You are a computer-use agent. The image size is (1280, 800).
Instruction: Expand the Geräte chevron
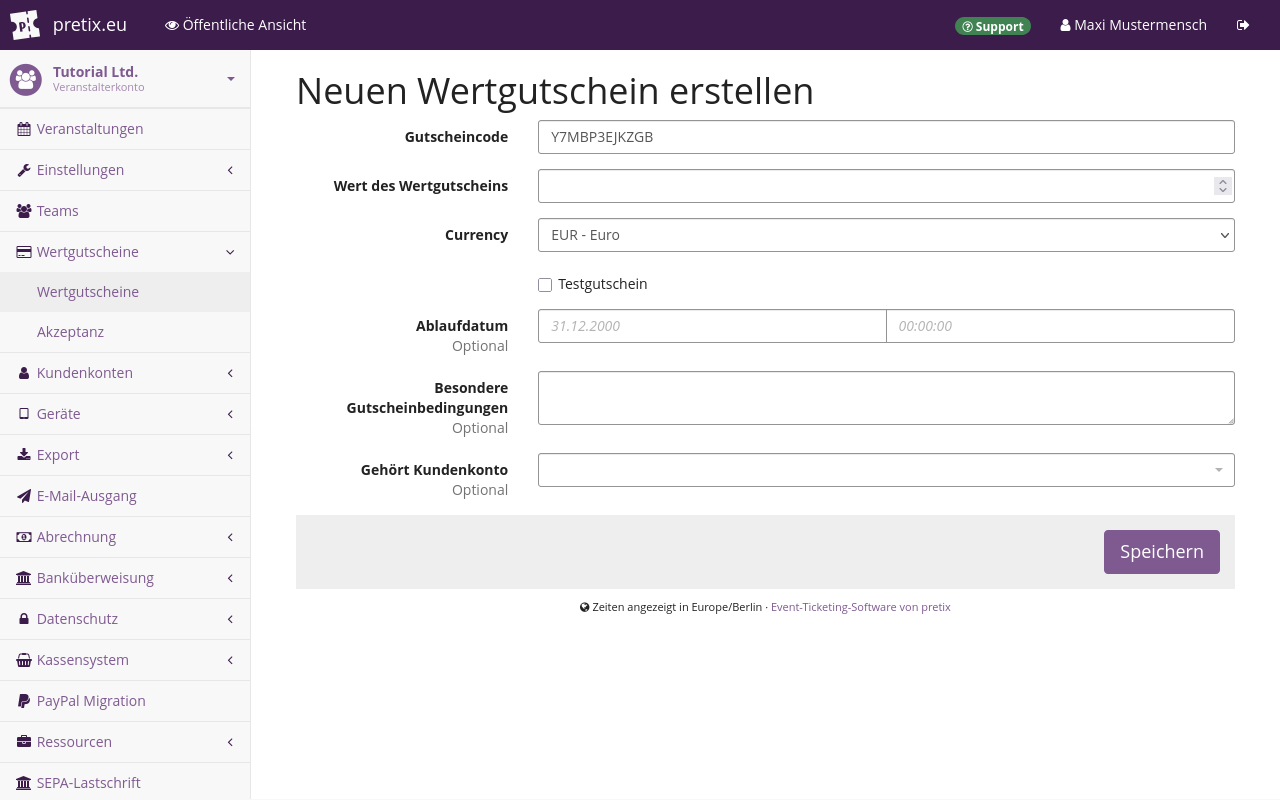tap(230, 414)
